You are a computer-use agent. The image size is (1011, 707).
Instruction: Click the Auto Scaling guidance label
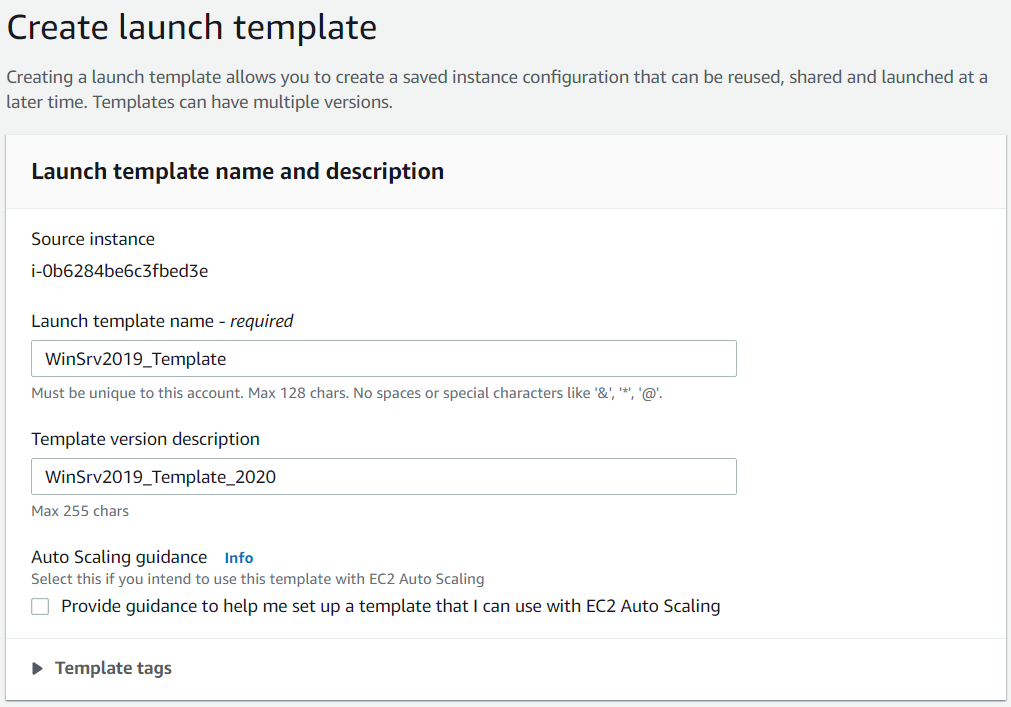[118, 556]
